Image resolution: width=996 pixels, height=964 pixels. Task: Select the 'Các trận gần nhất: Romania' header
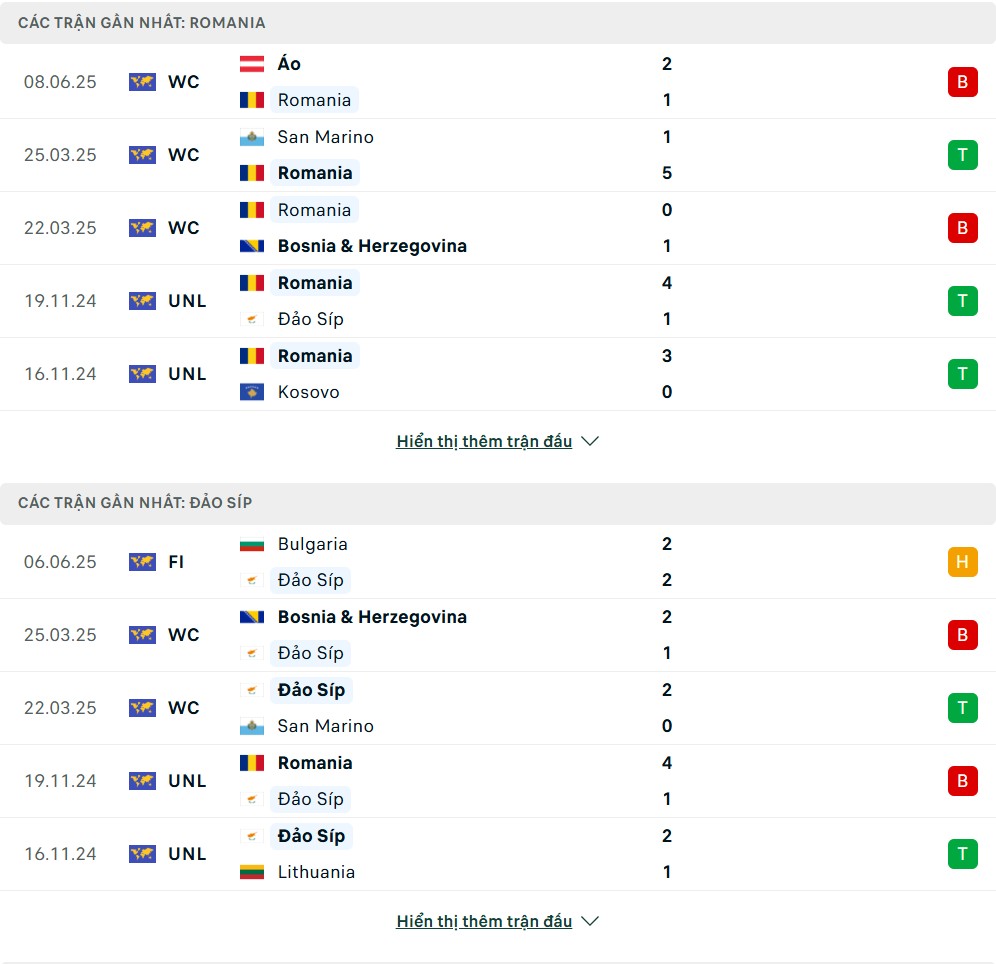[498, 23]
